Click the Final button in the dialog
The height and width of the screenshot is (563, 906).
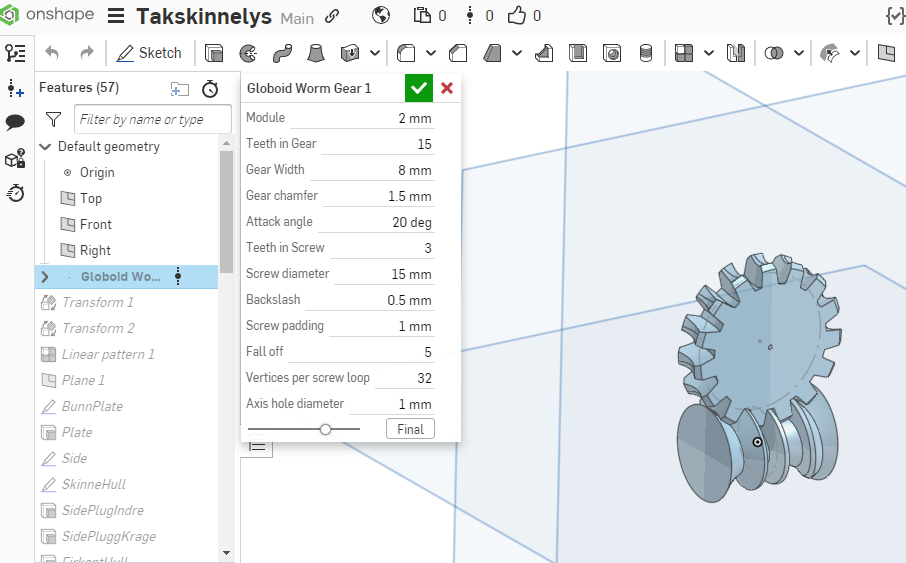(x=410, y=429)
